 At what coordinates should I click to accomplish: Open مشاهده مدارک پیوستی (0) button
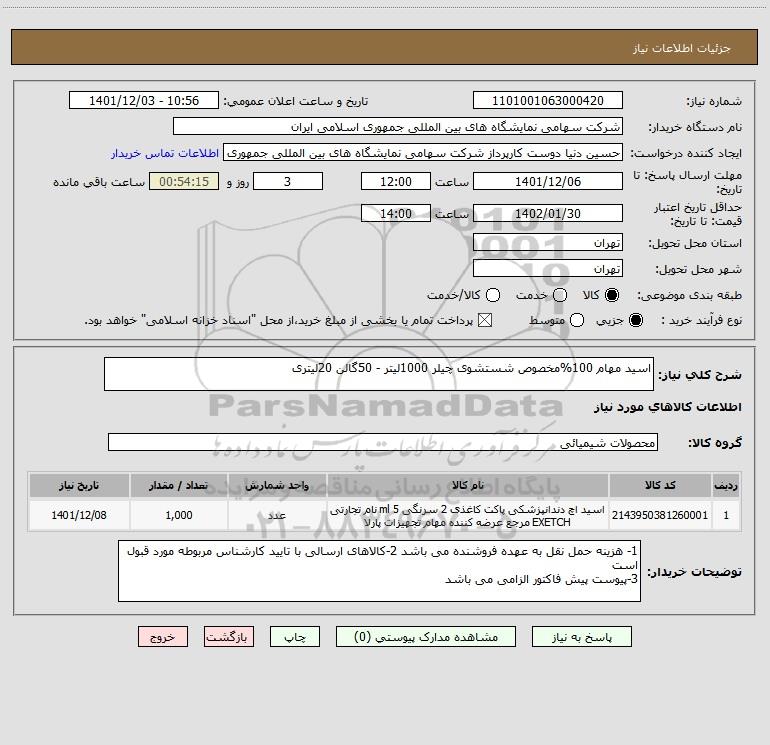click(426, 637)
